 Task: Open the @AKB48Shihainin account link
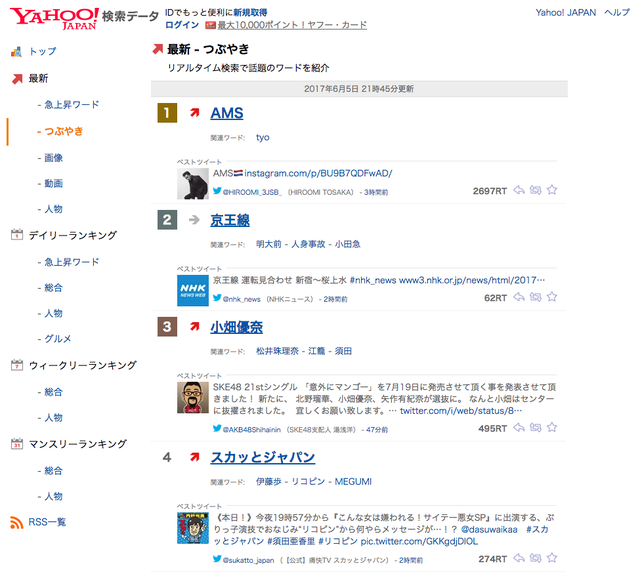251,429
